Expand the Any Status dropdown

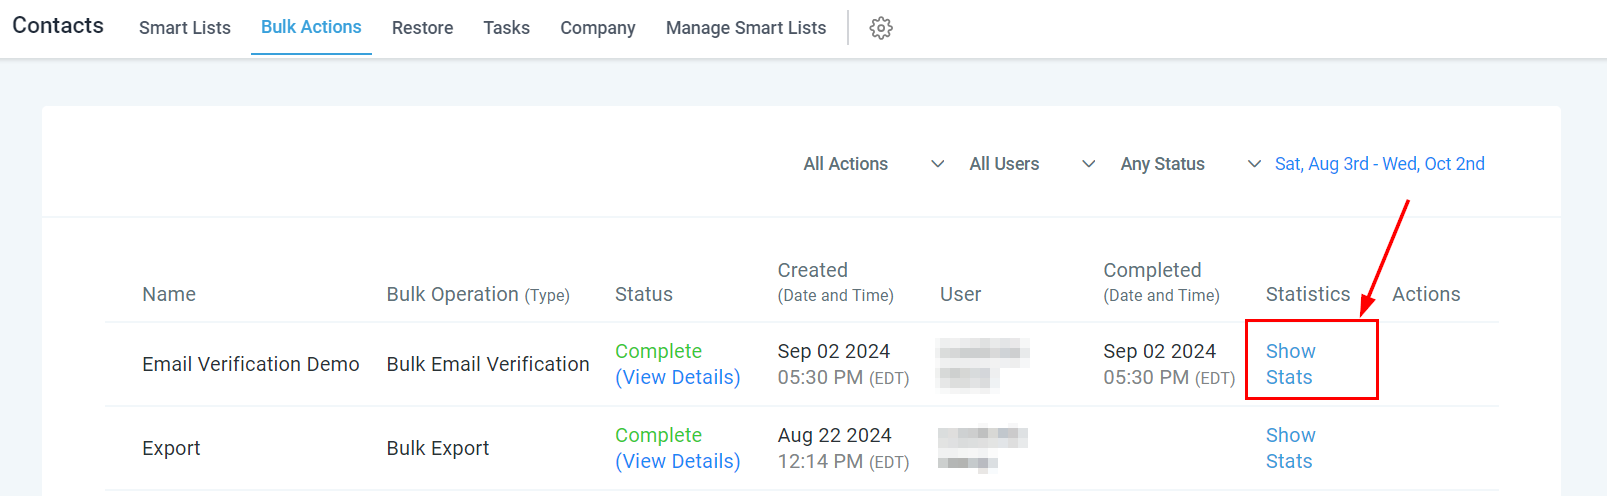tap(1190, 164)
